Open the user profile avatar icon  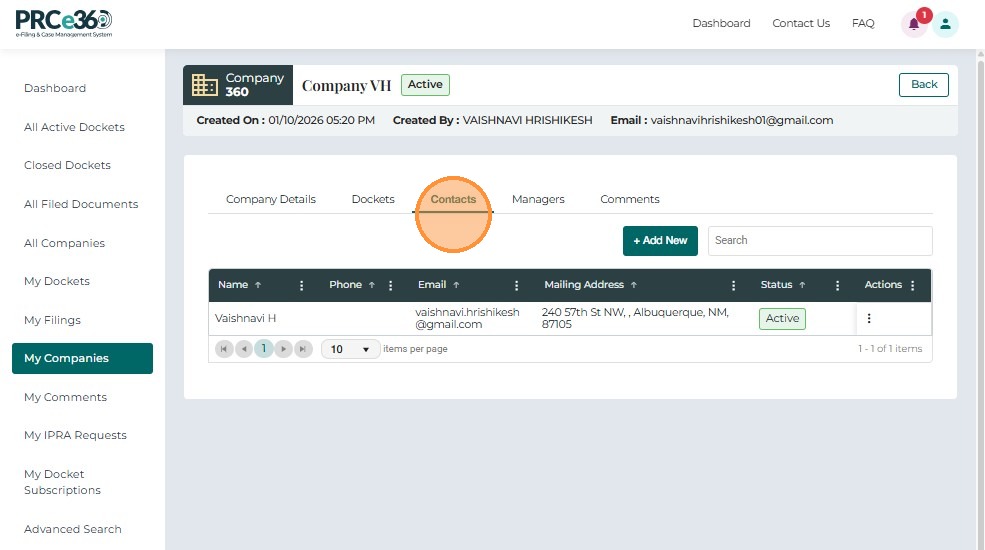tap(945, 24)
